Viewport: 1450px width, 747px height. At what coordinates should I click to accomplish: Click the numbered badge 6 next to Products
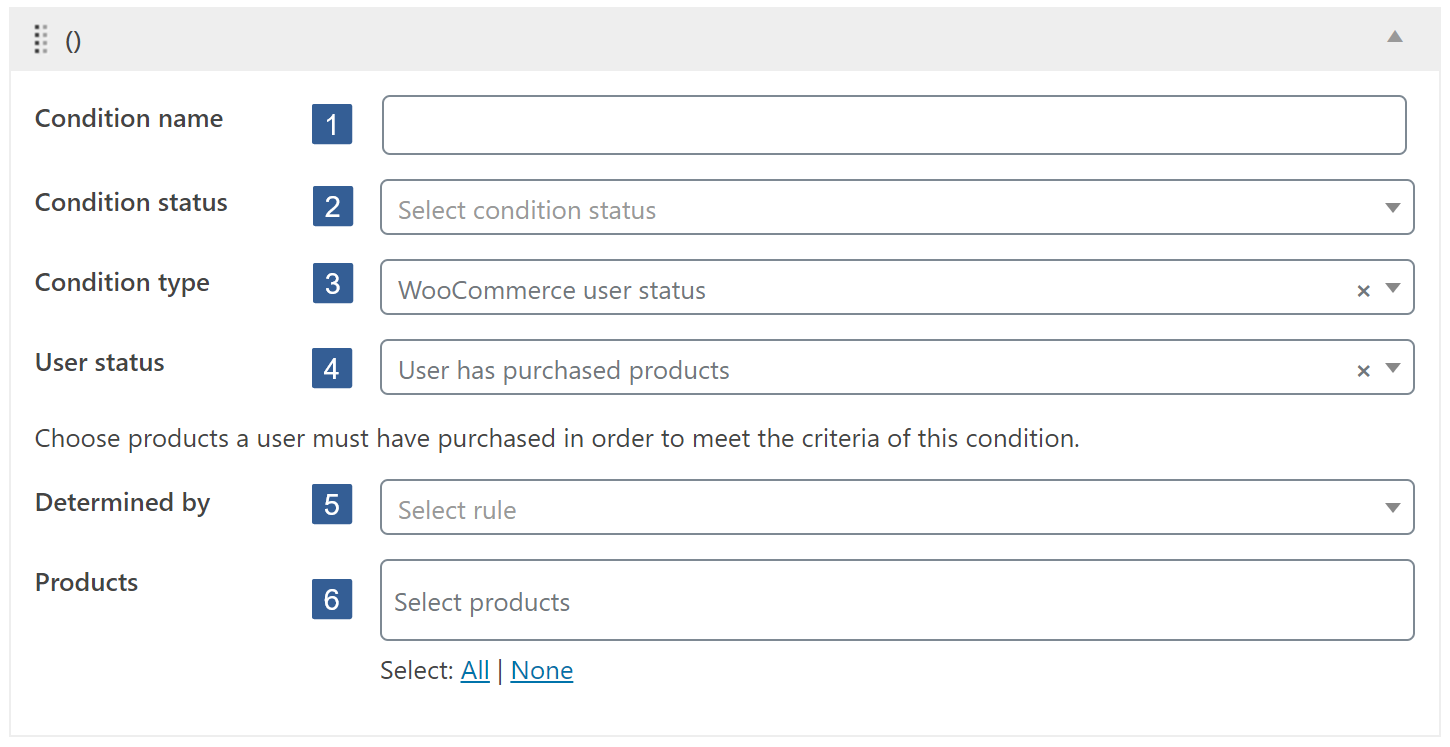332,599
